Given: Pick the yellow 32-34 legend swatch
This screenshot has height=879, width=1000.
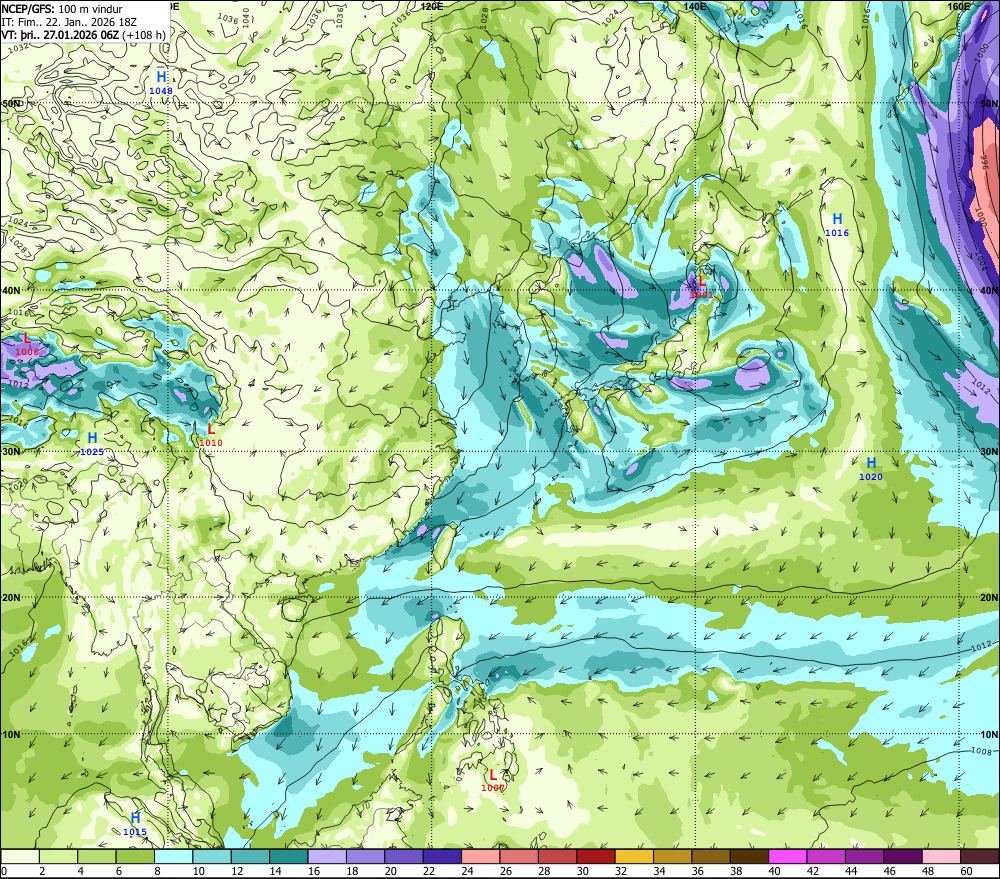Looking at the screenshot, I should pos(634,856).
